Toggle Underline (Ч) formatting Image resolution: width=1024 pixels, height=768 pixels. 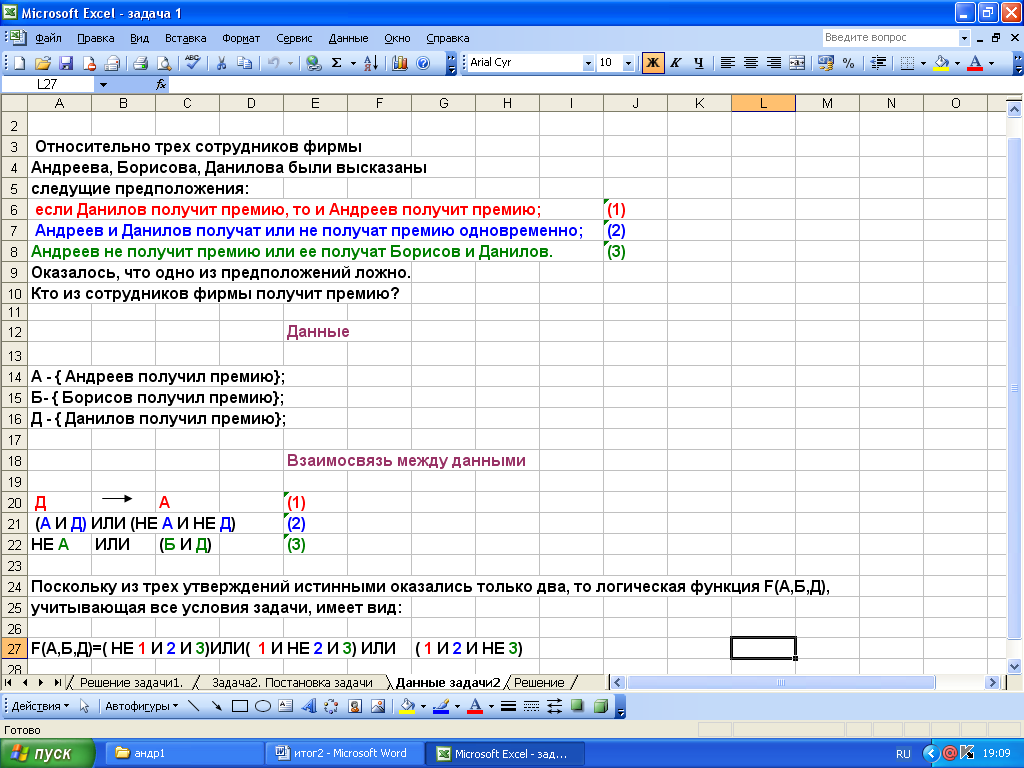click(699, 63)
